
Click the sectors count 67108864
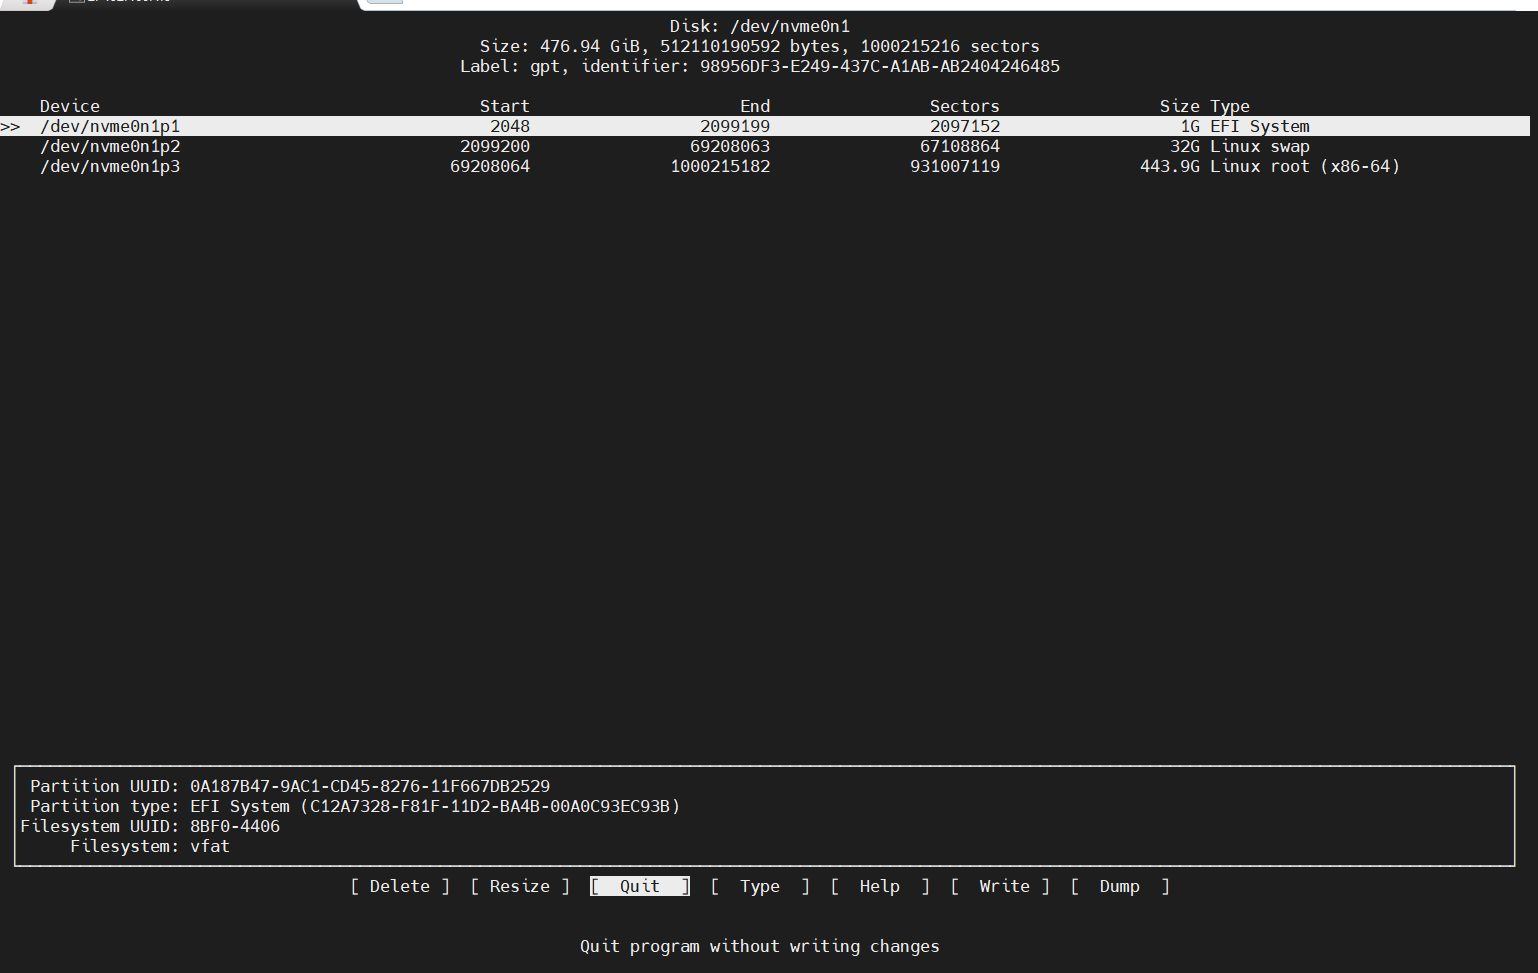(x=960, y=146)
